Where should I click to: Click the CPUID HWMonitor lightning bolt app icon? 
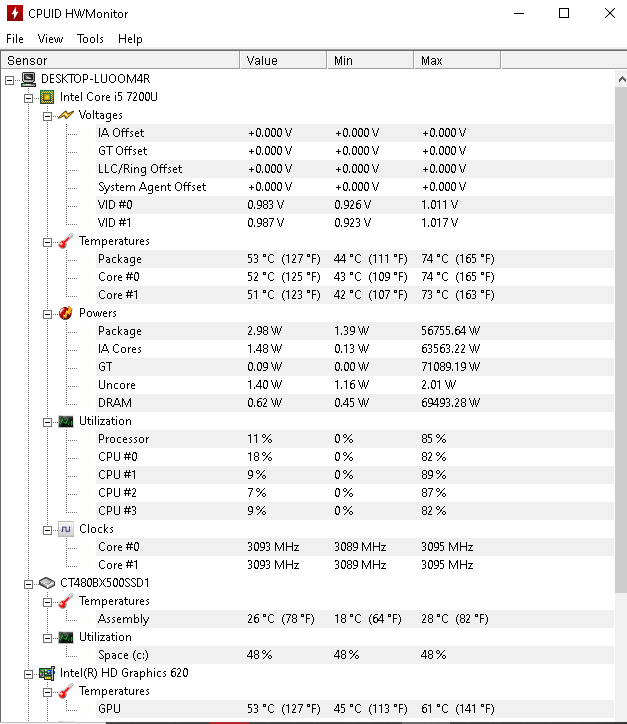[14, 13]
